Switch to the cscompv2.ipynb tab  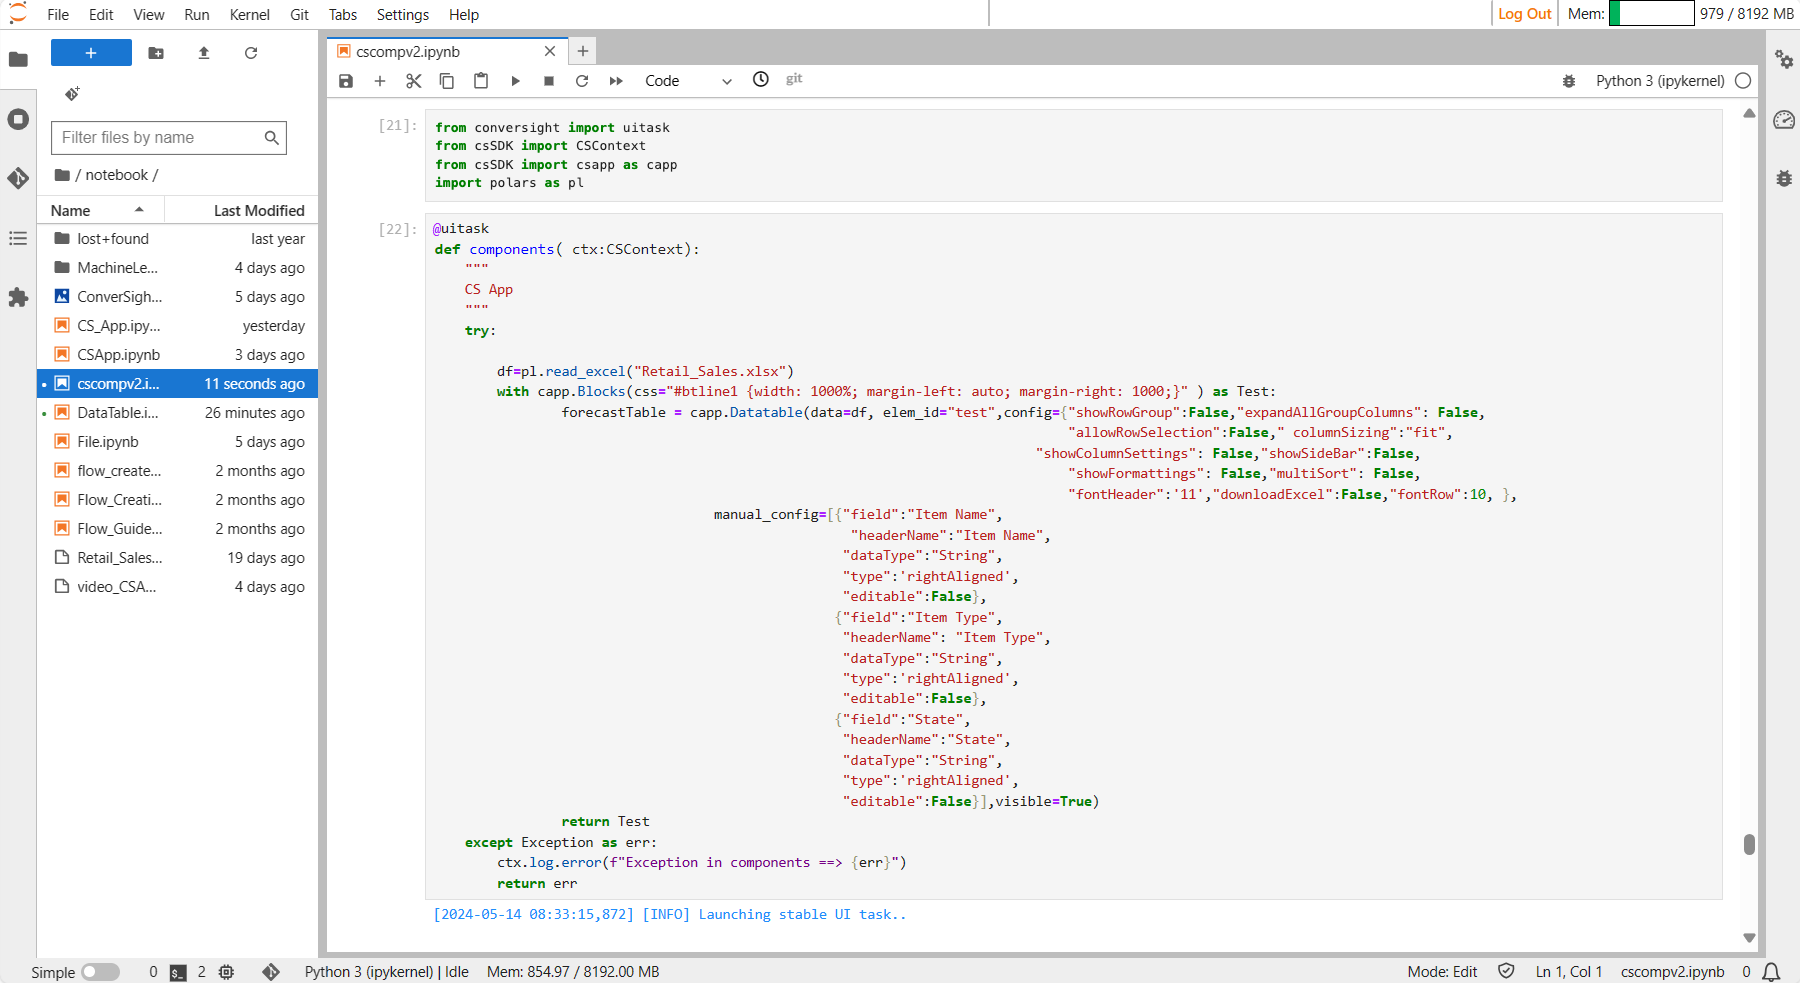(x=408, y=51)
